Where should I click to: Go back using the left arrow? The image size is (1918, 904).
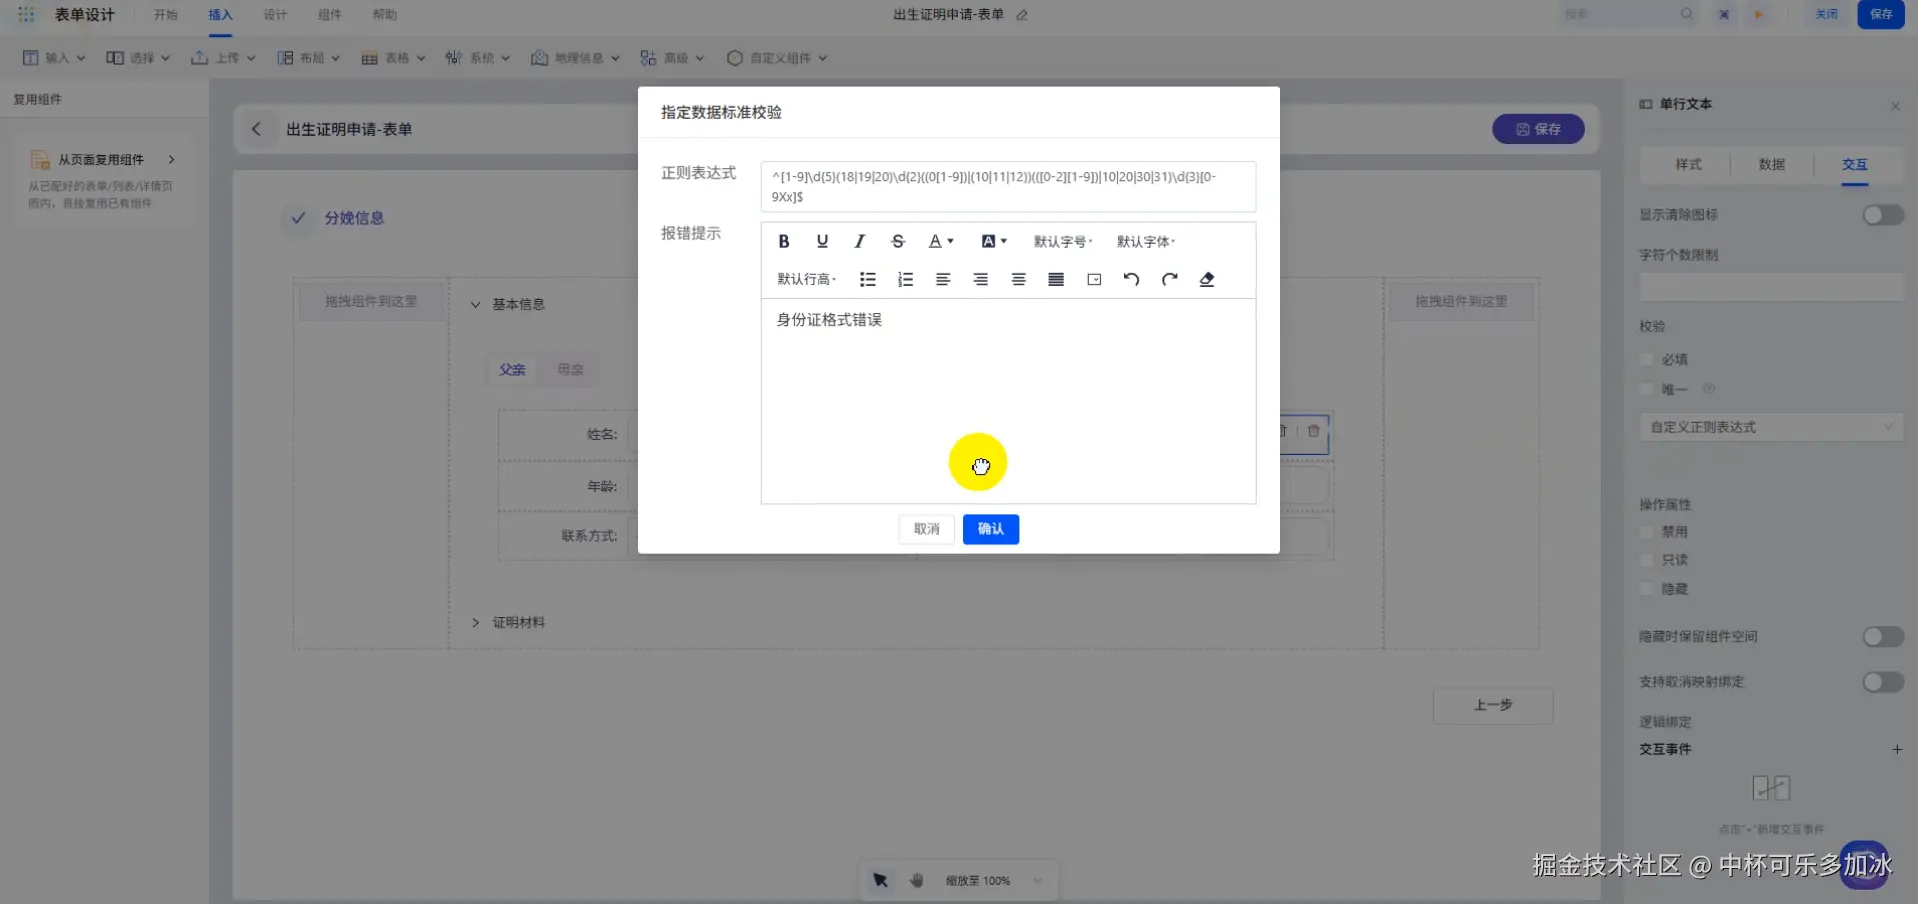coord(256,129)
